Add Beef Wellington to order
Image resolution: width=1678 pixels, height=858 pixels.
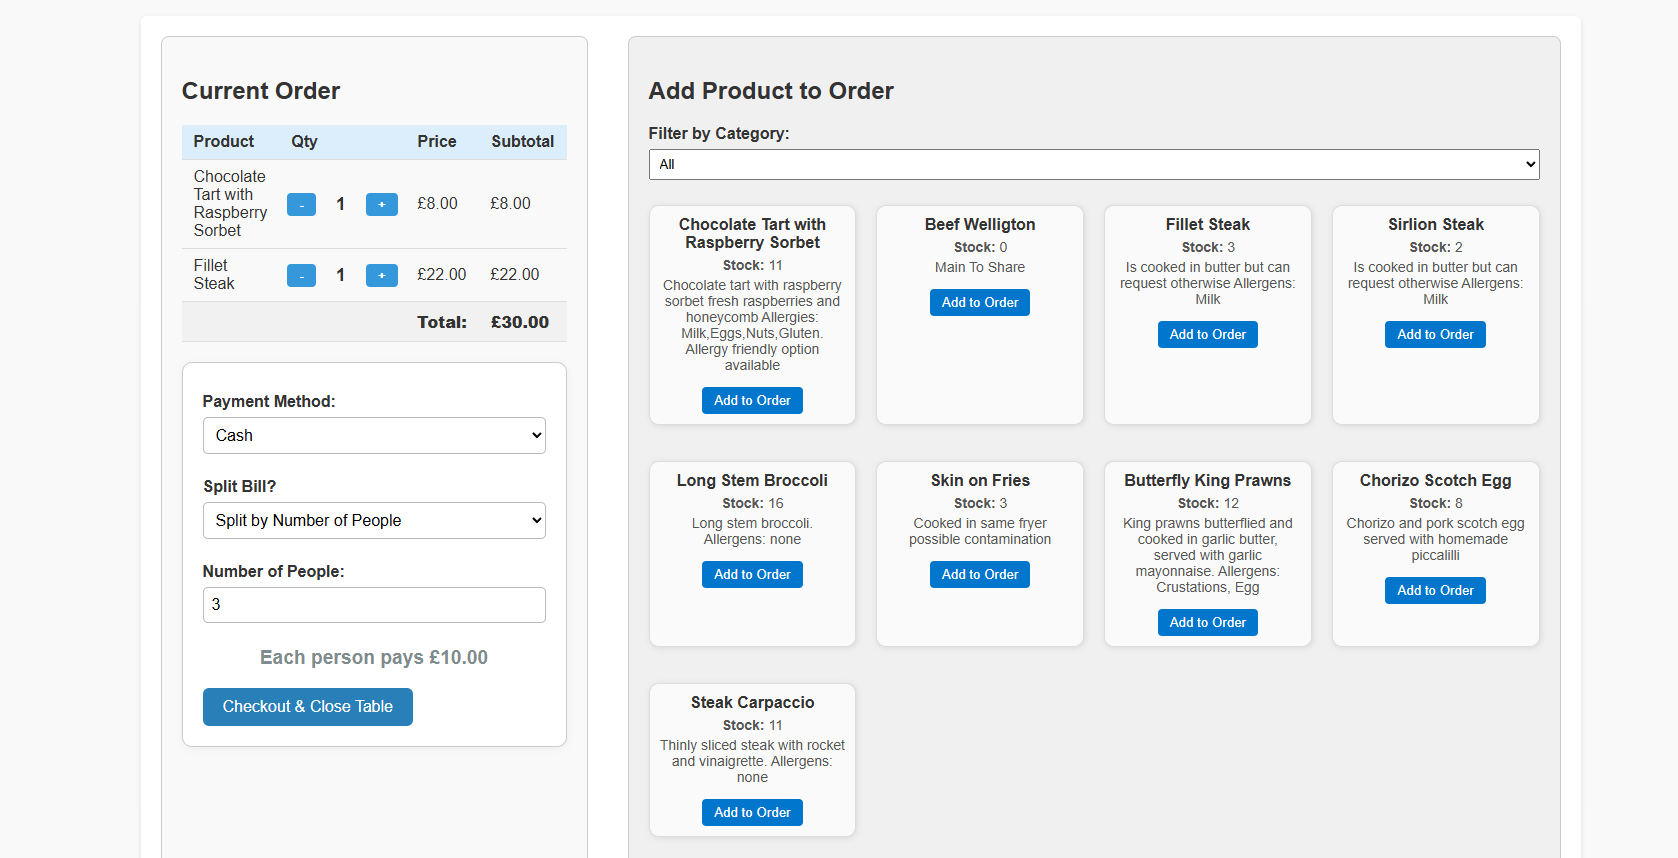(x=980, y=303)
